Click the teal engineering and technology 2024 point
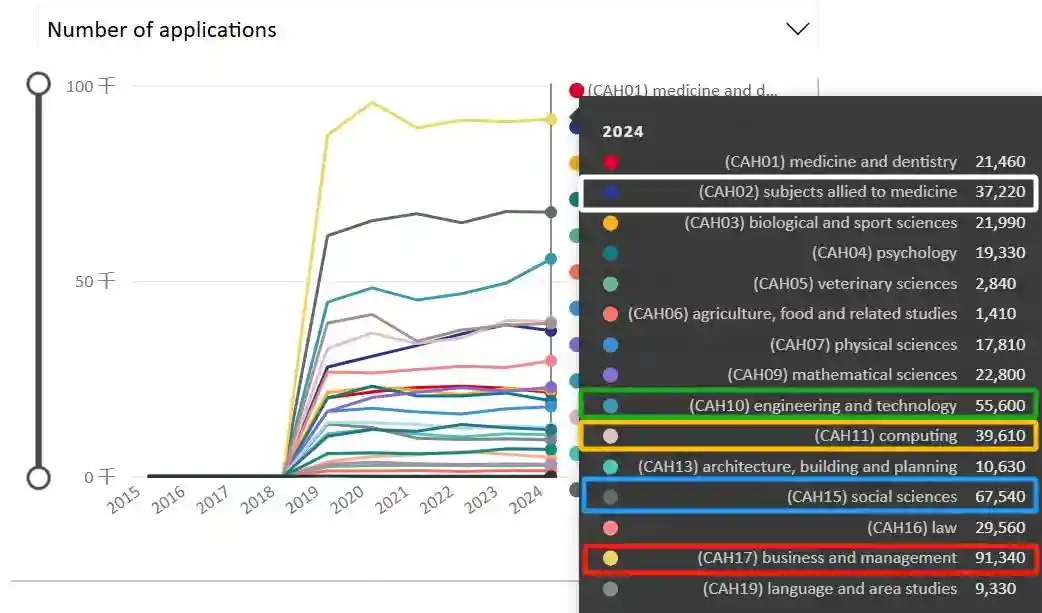This screenshot has width=1042, height=613. pos(551,259)
